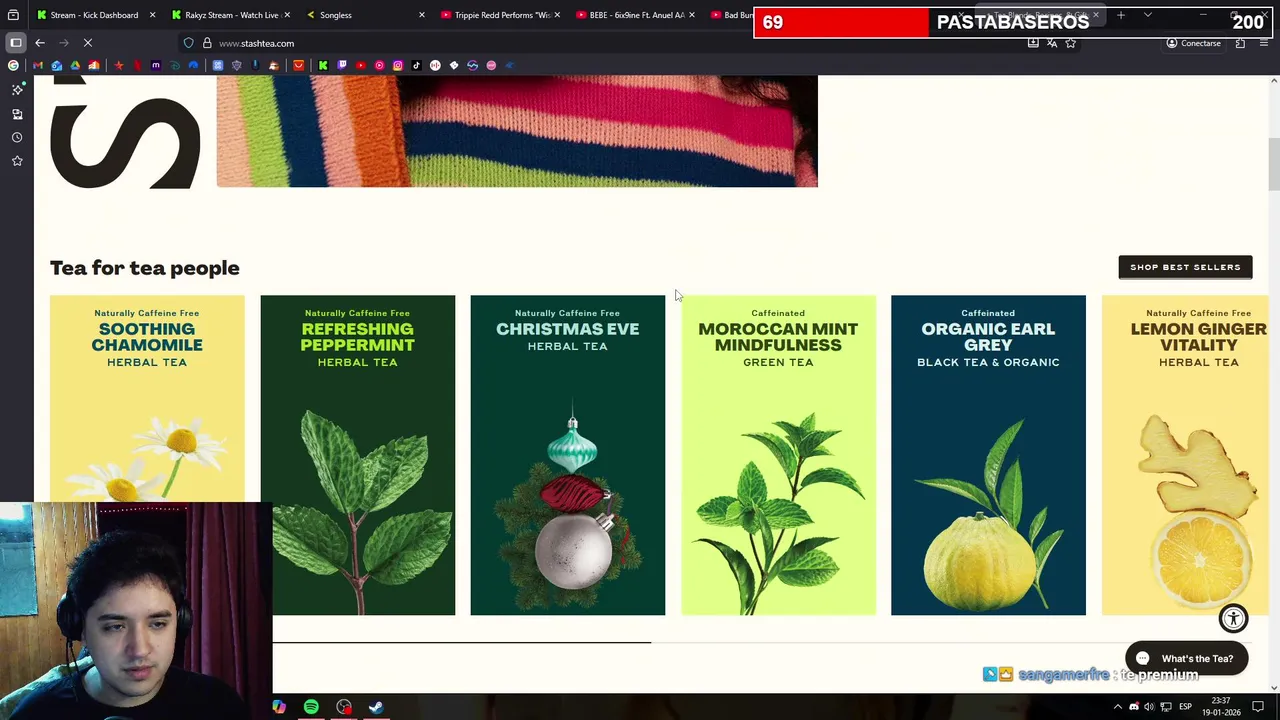Open Lemon Ginger Vitality herbal tea card

click(1185, 455)
